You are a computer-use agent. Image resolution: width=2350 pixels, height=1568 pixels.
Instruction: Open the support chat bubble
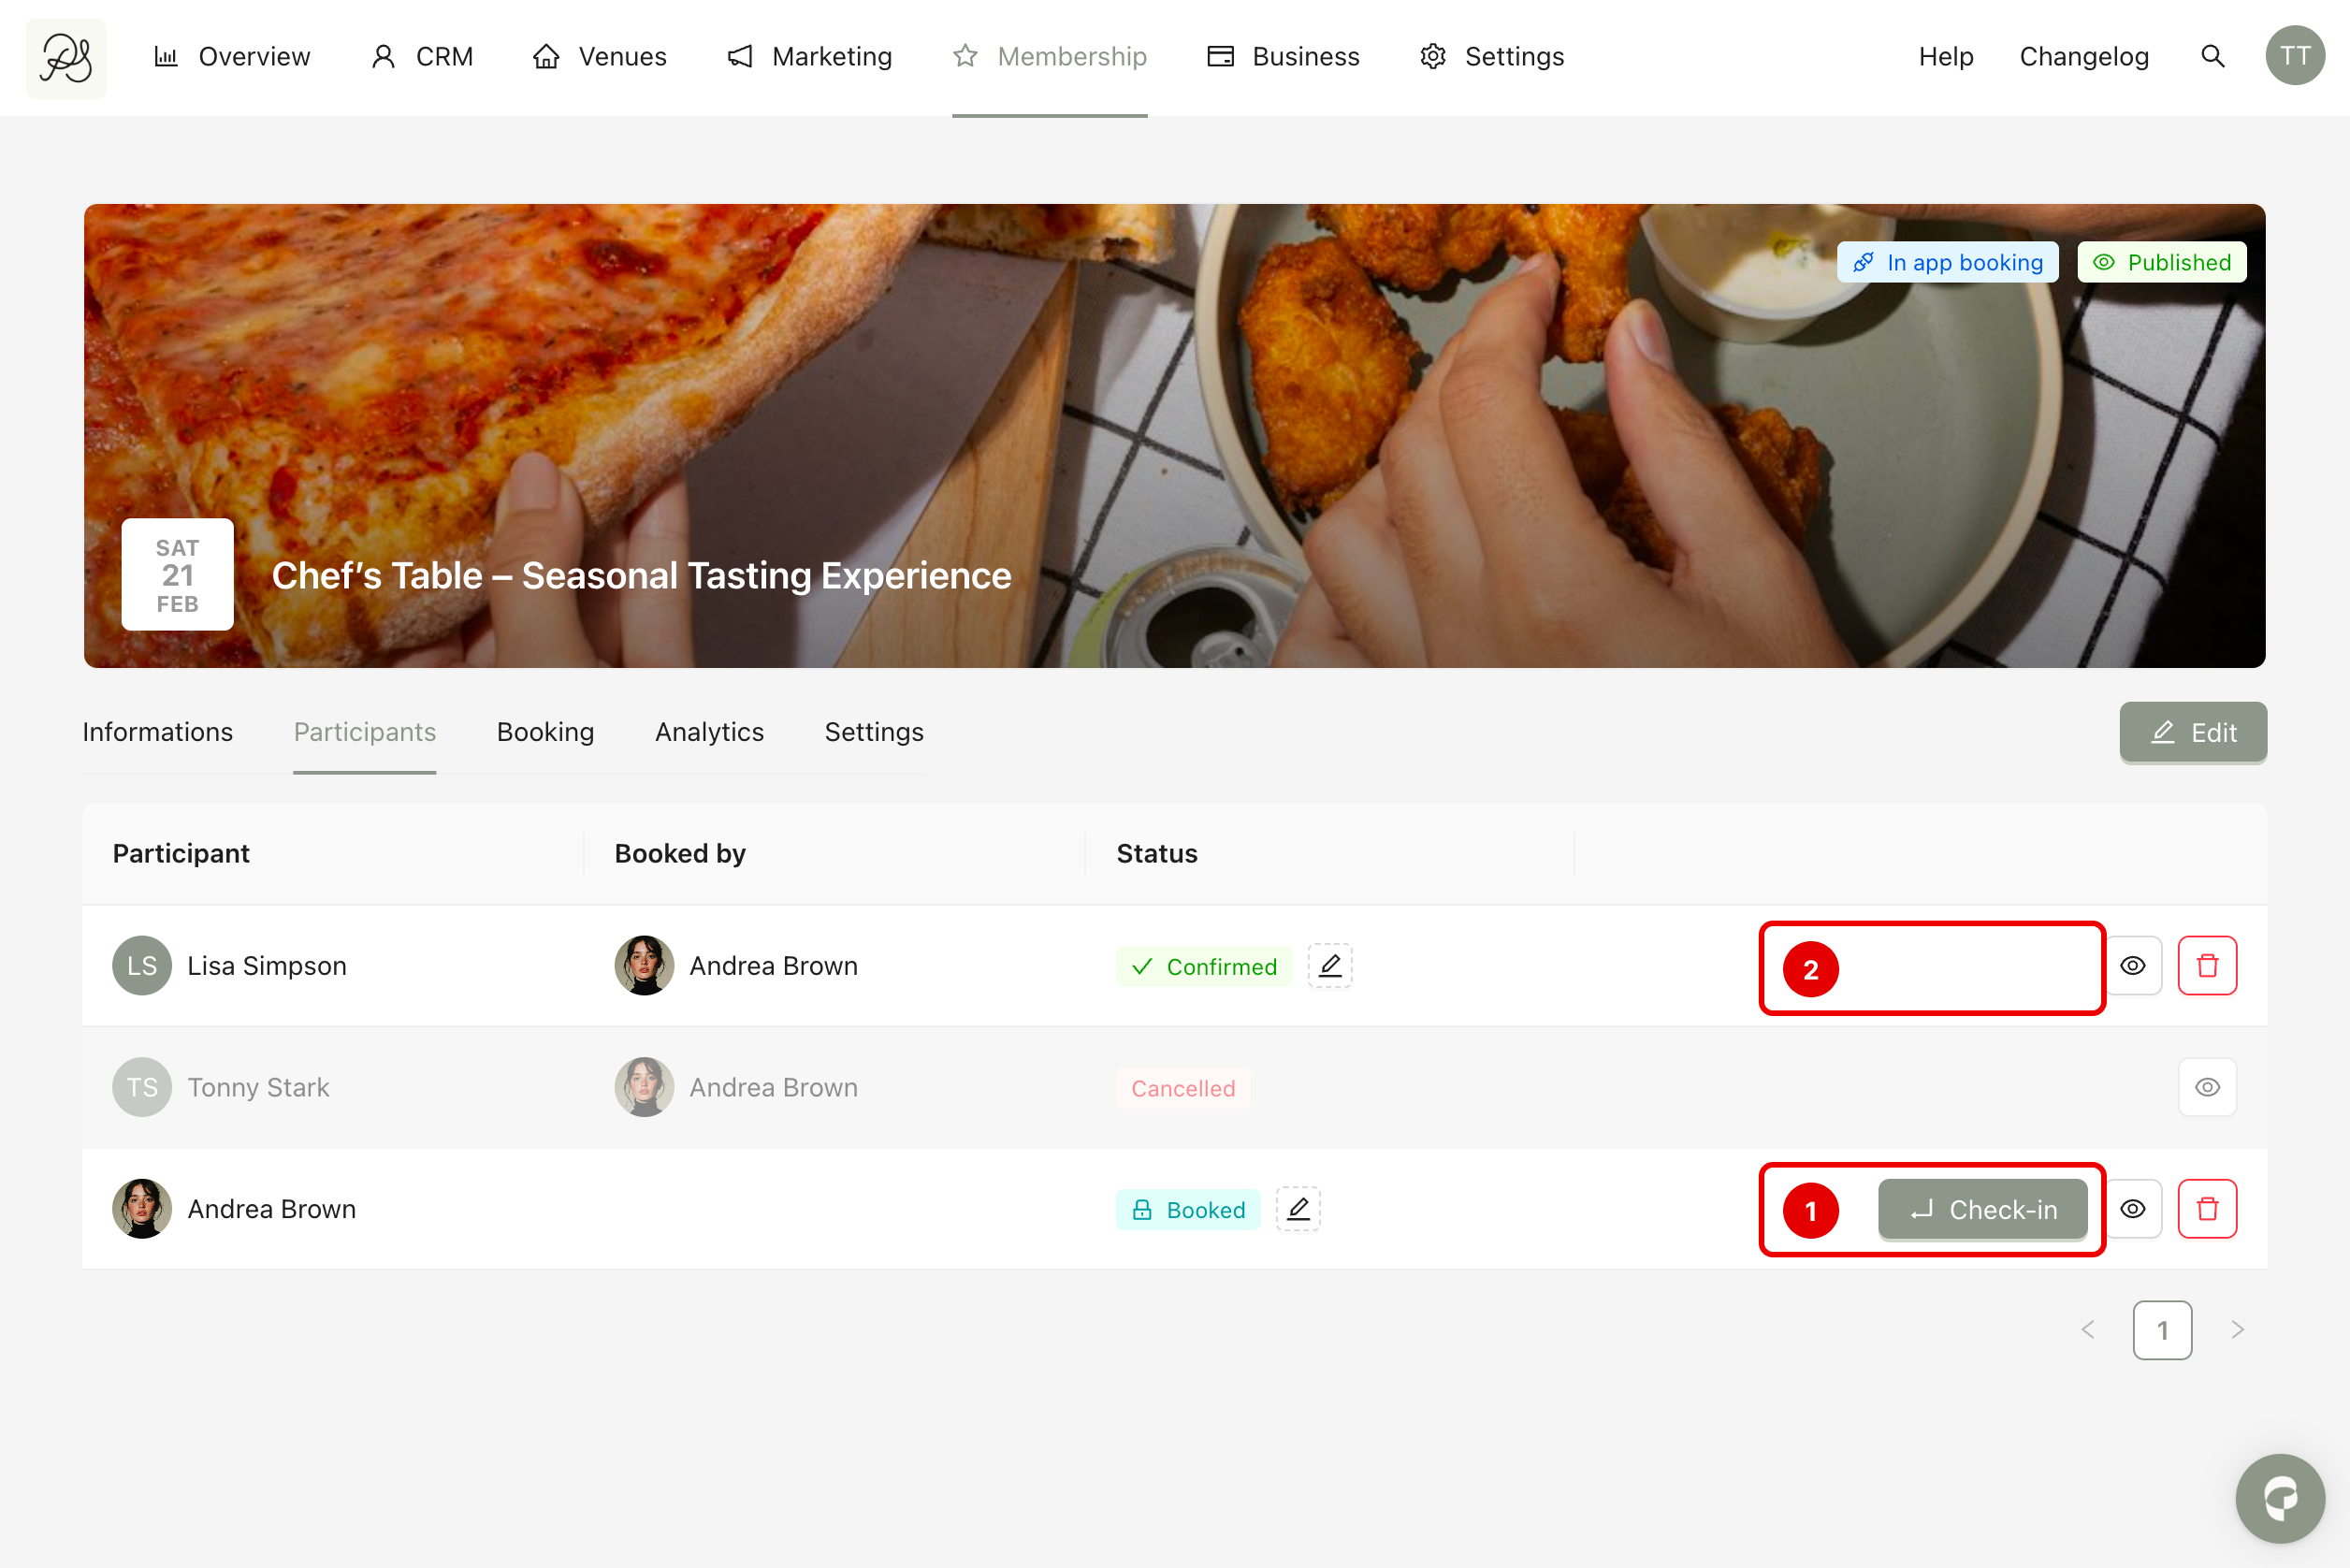[x=2279, y=1497]
